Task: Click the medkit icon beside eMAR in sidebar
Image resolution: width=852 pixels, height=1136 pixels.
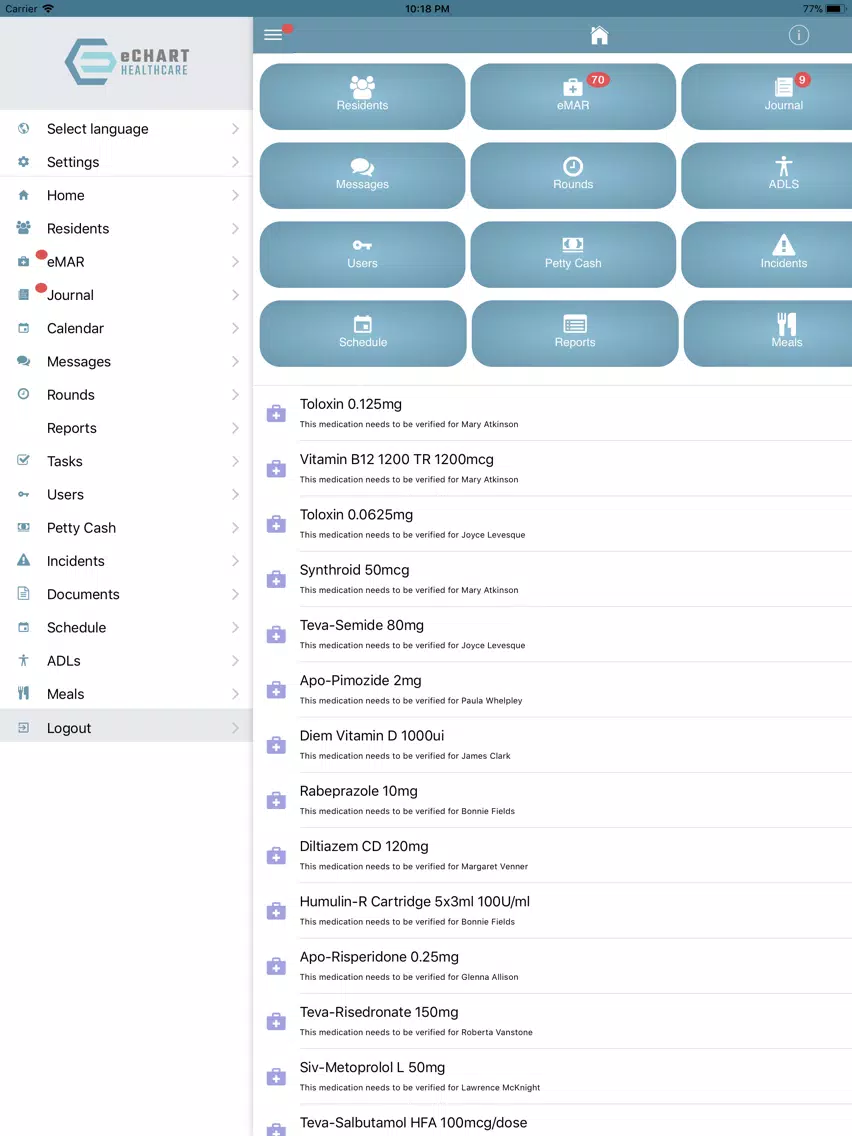Action: [x=23, y=262]
